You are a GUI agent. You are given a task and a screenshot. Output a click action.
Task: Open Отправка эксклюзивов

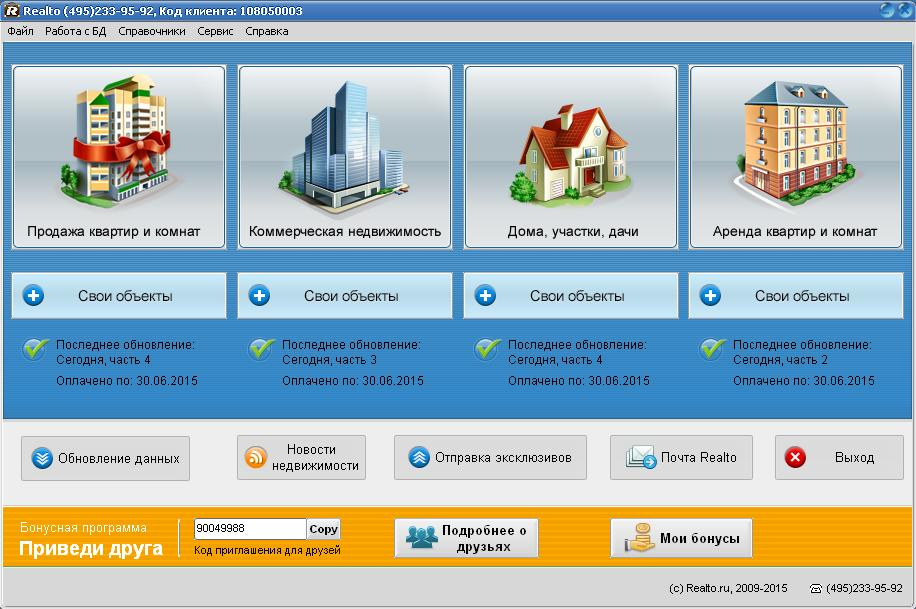click(x=490, y=458)
